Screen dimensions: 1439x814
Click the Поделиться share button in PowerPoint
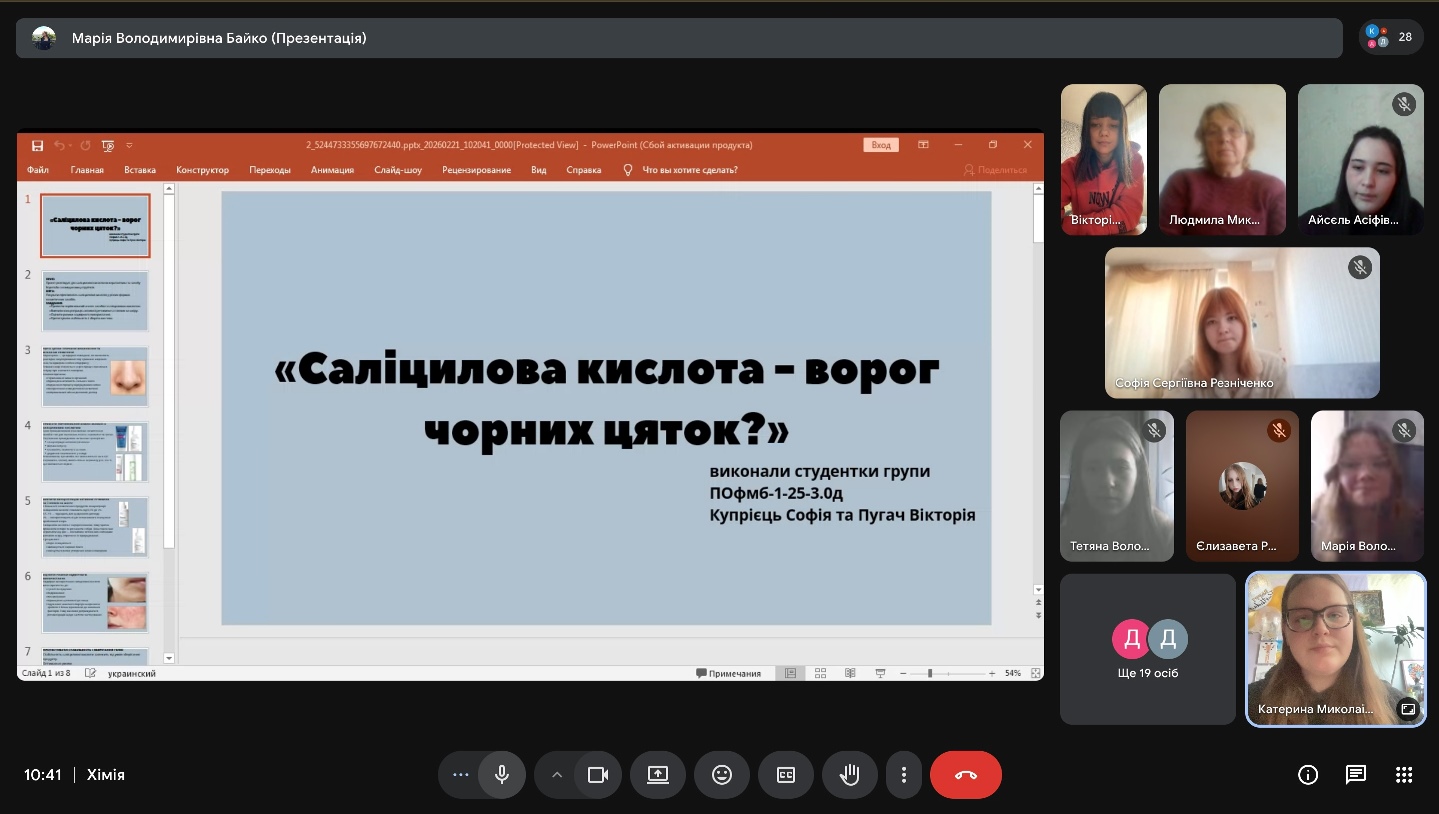coord(995,170)
